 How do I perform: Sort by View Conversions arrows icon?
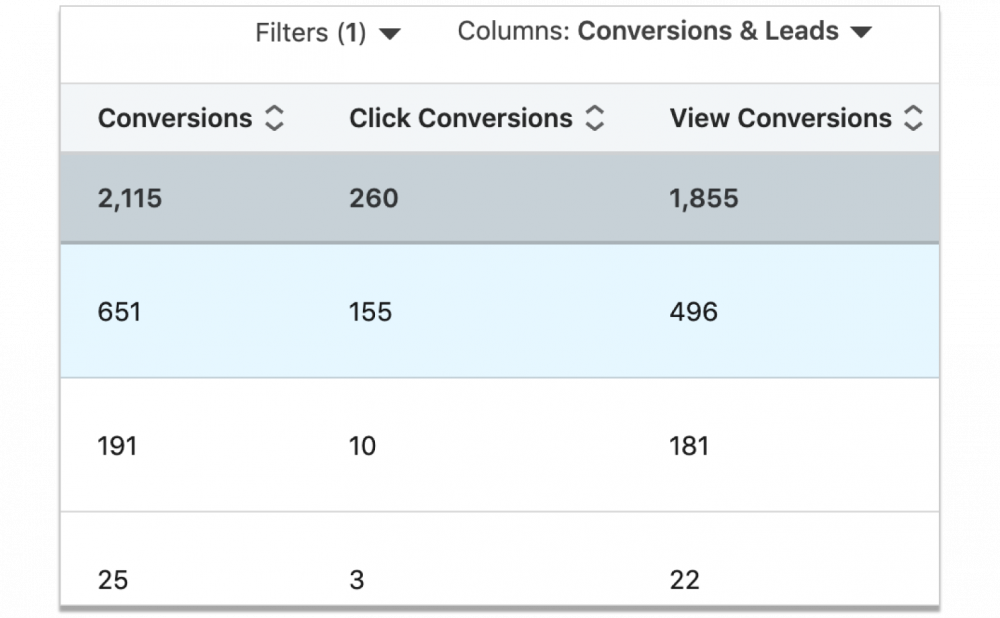[913, 118]
